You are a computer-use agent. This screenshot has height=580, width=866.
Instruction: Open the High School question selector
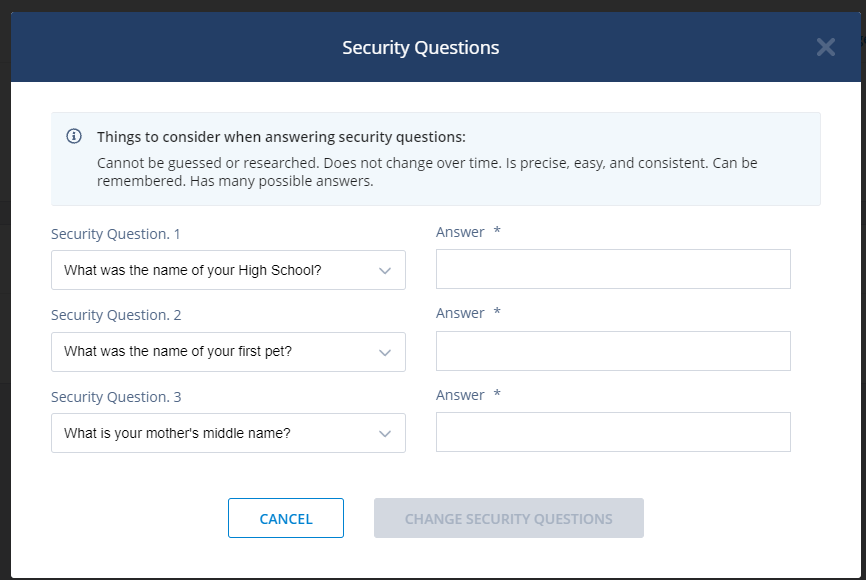(228, 270)
